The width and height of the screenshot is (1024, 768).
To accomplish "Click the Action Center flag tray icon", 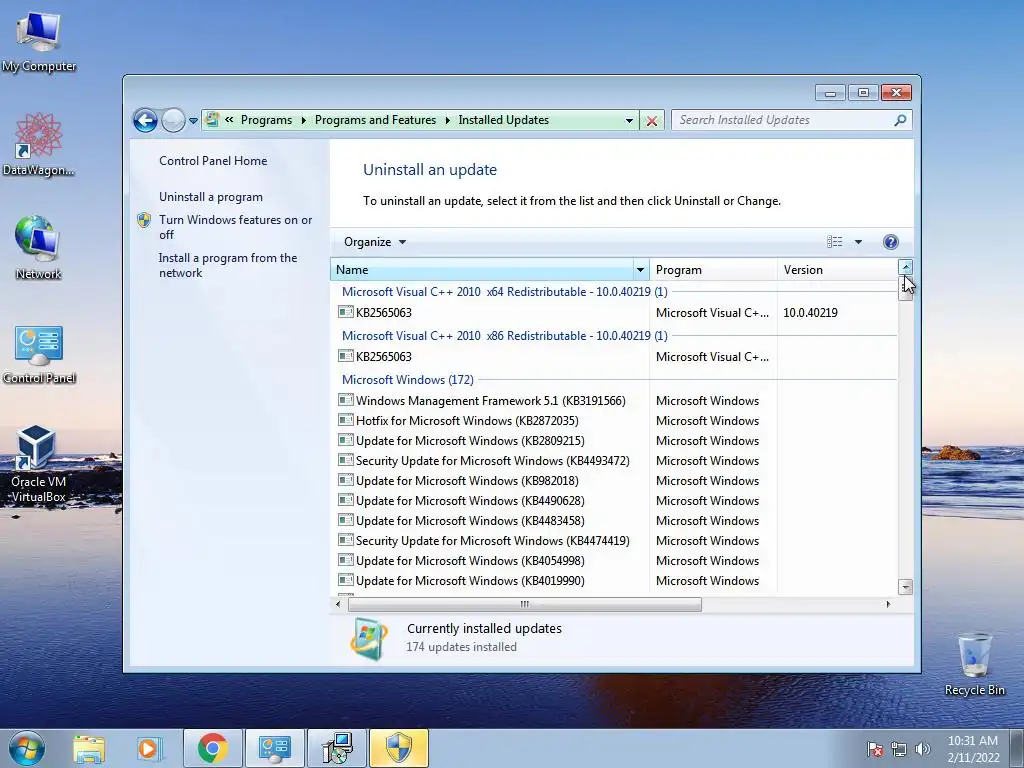I will (875, 749).
